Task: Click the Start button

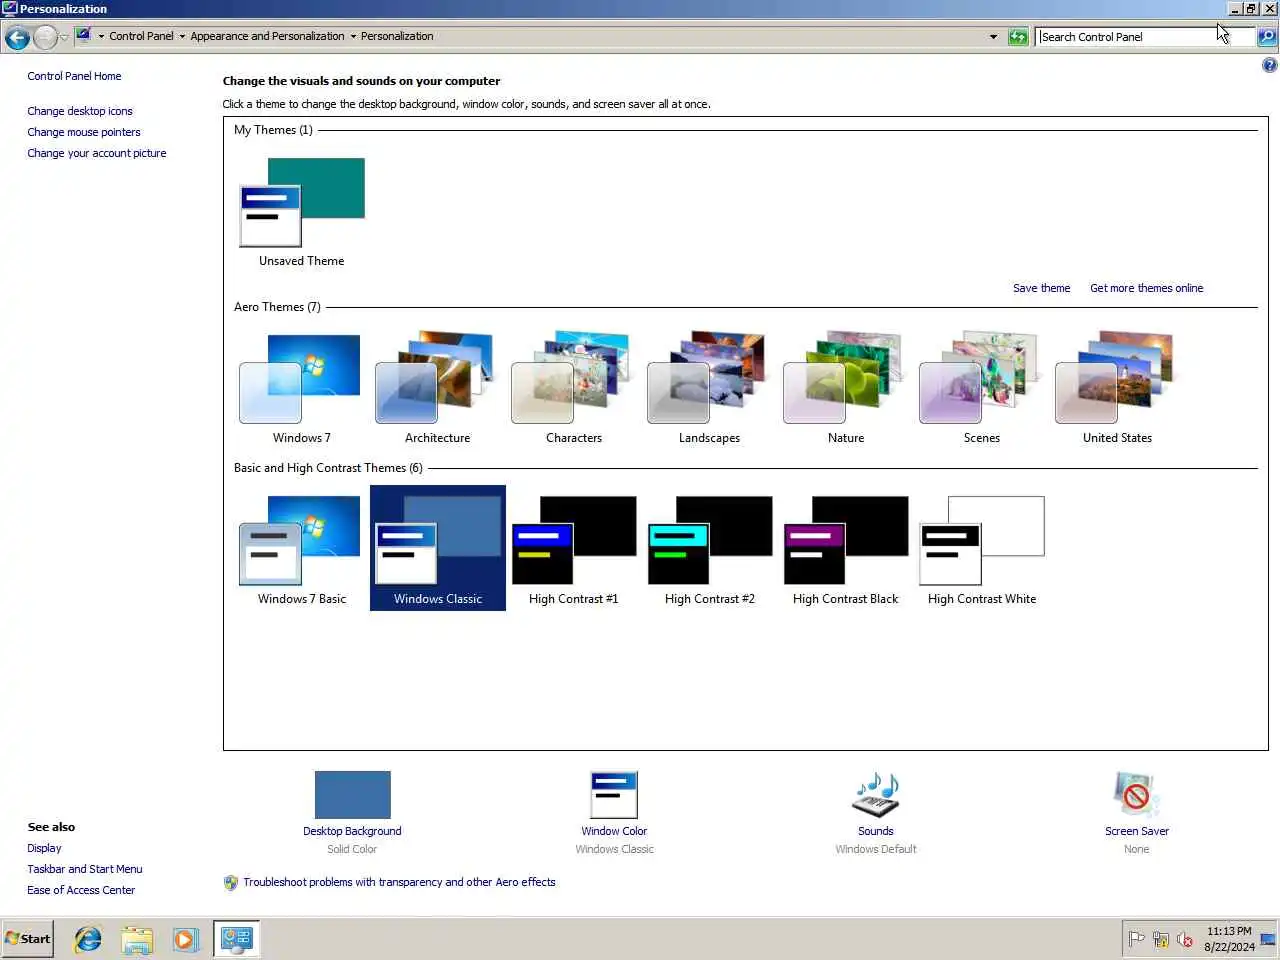Action: (28, 939)
